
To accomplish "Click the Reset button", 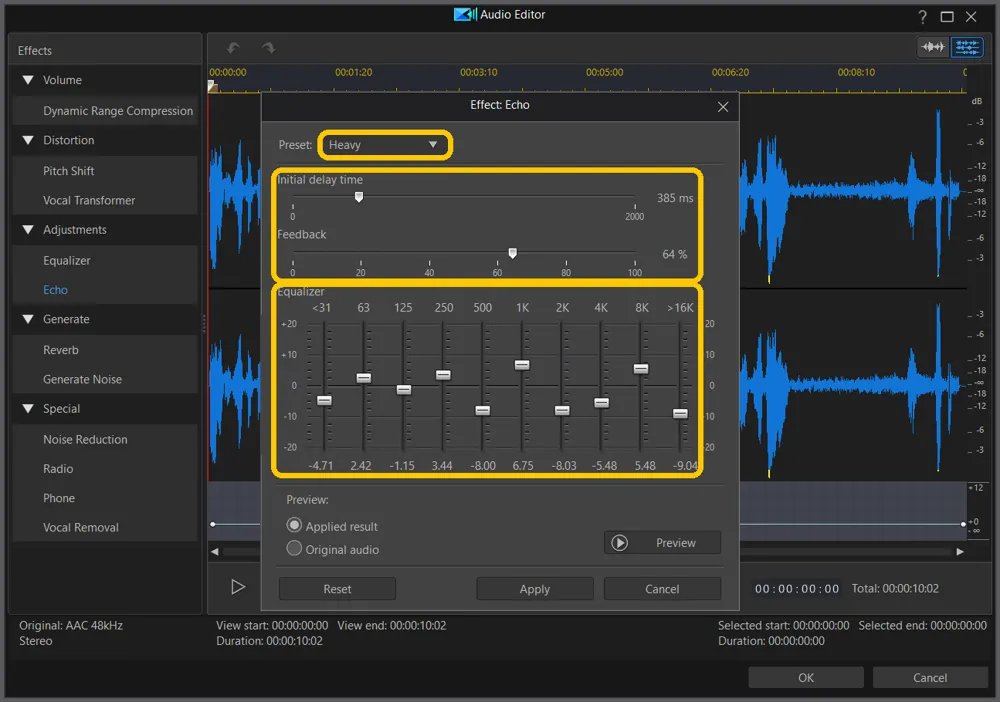I will click(x=337, y=589).
